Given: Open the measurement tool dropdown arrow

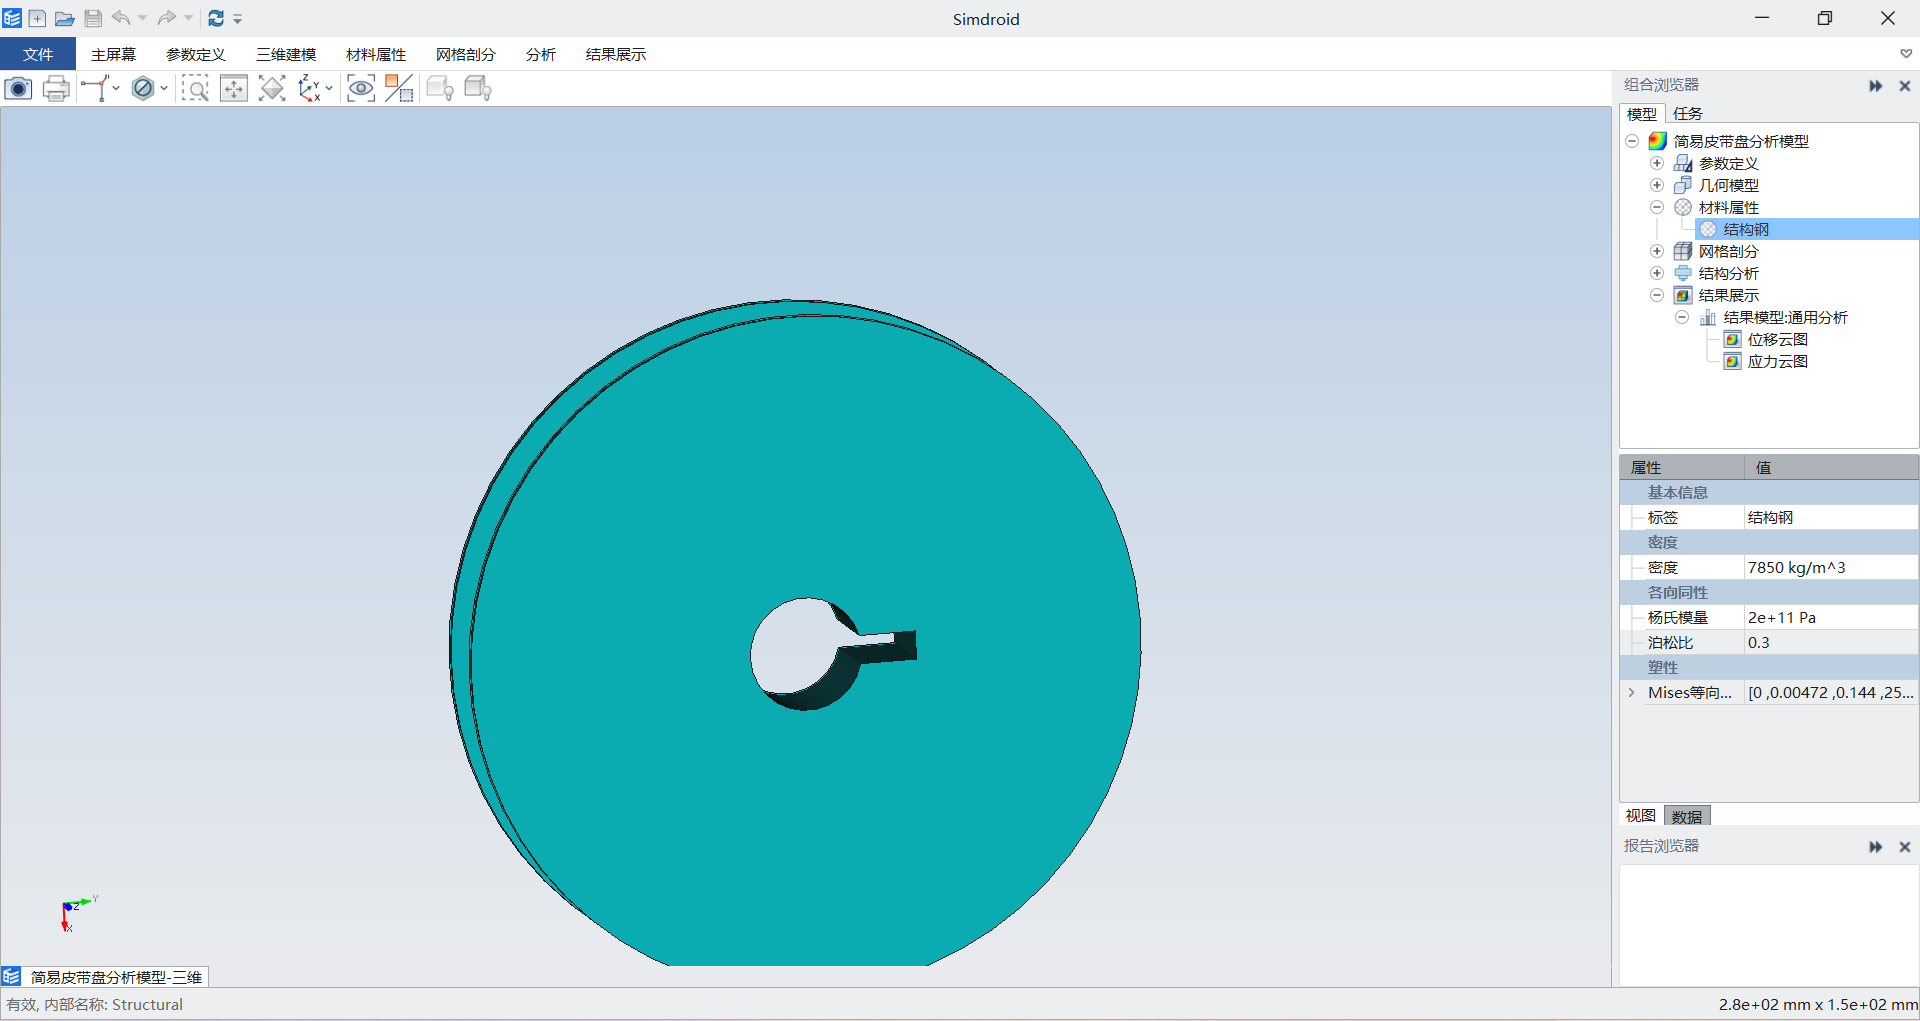Looking at the screenshot, I should click(x=116, y=89).
